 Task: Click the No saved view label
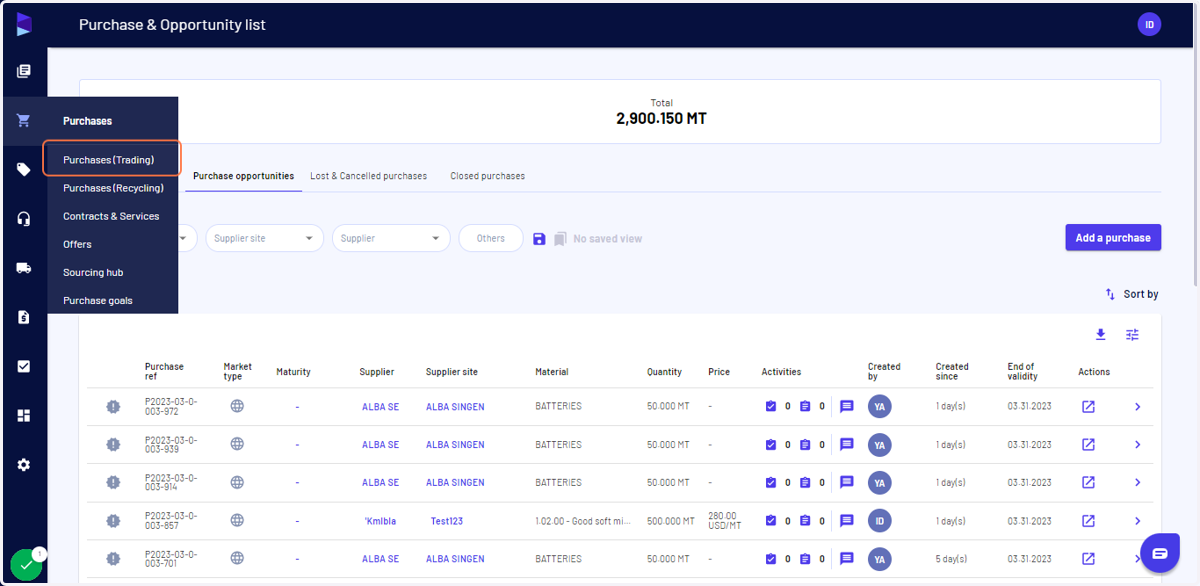point(608,239)
